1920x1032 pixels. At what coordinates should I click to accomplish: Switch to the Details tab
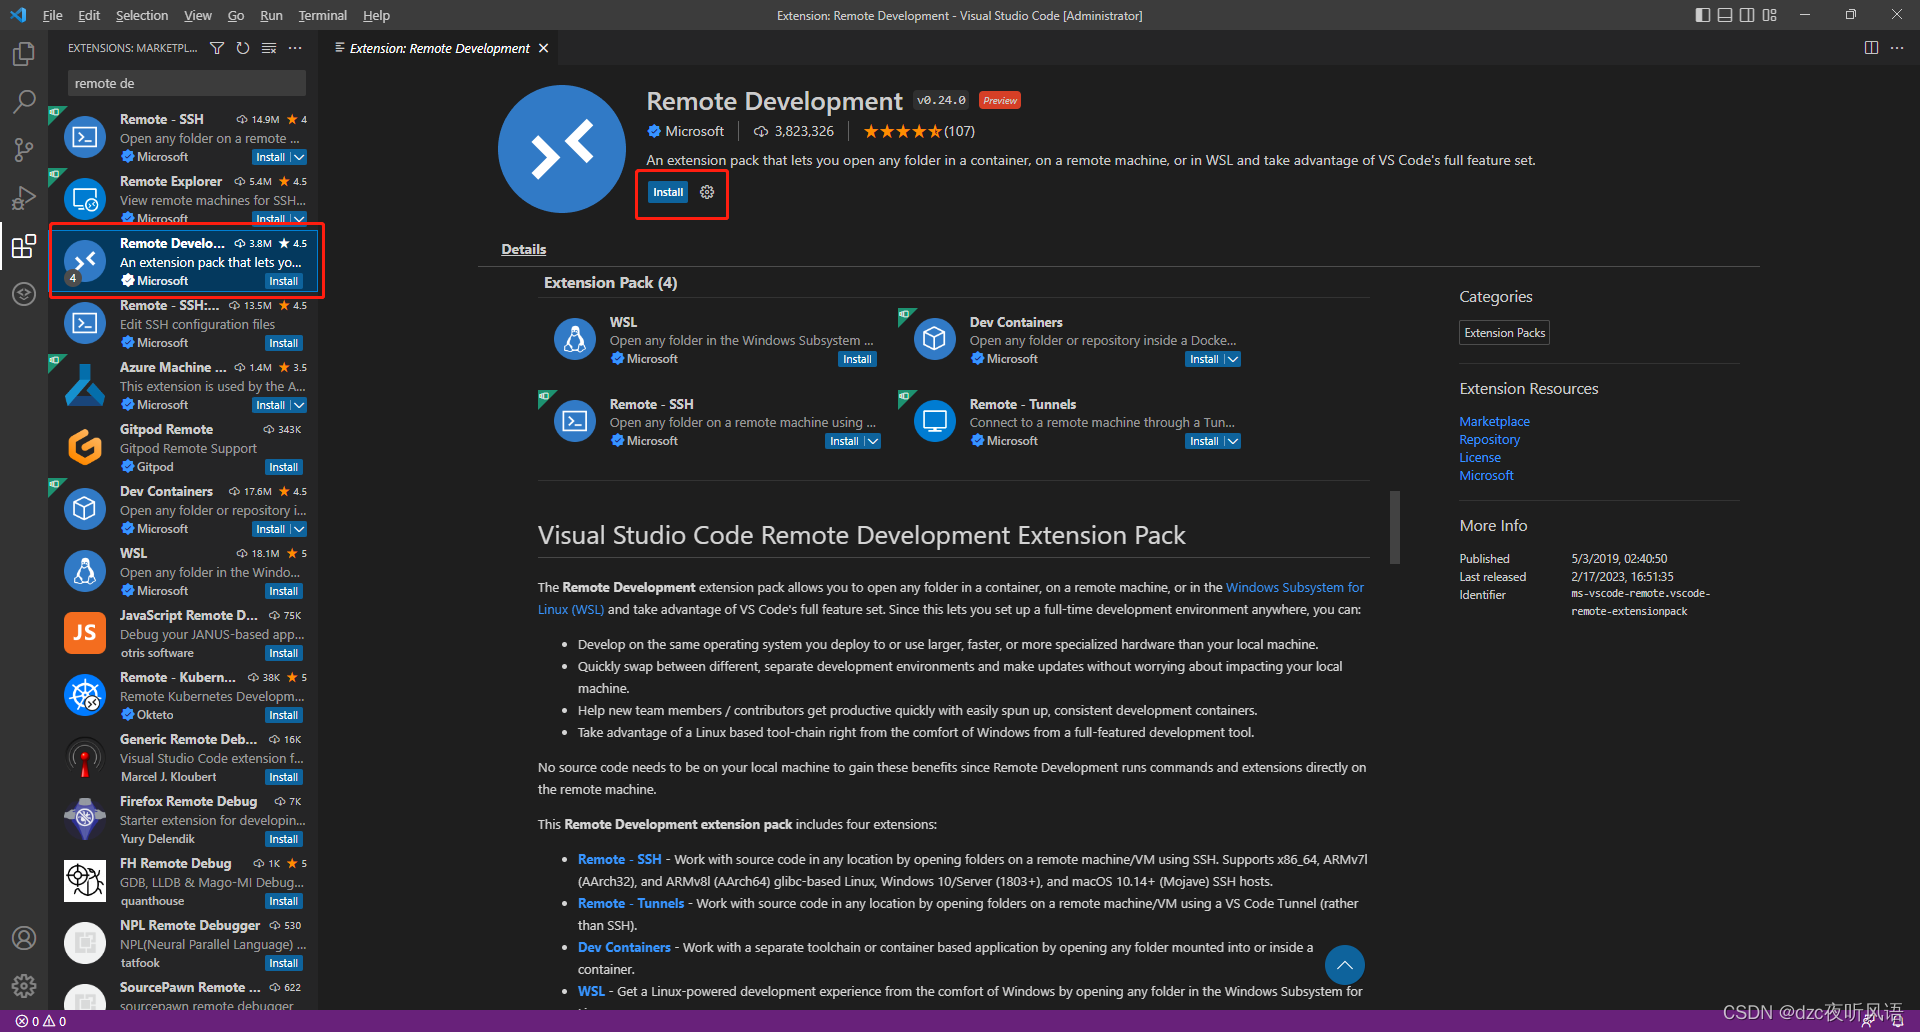click(x=523, y=249)
